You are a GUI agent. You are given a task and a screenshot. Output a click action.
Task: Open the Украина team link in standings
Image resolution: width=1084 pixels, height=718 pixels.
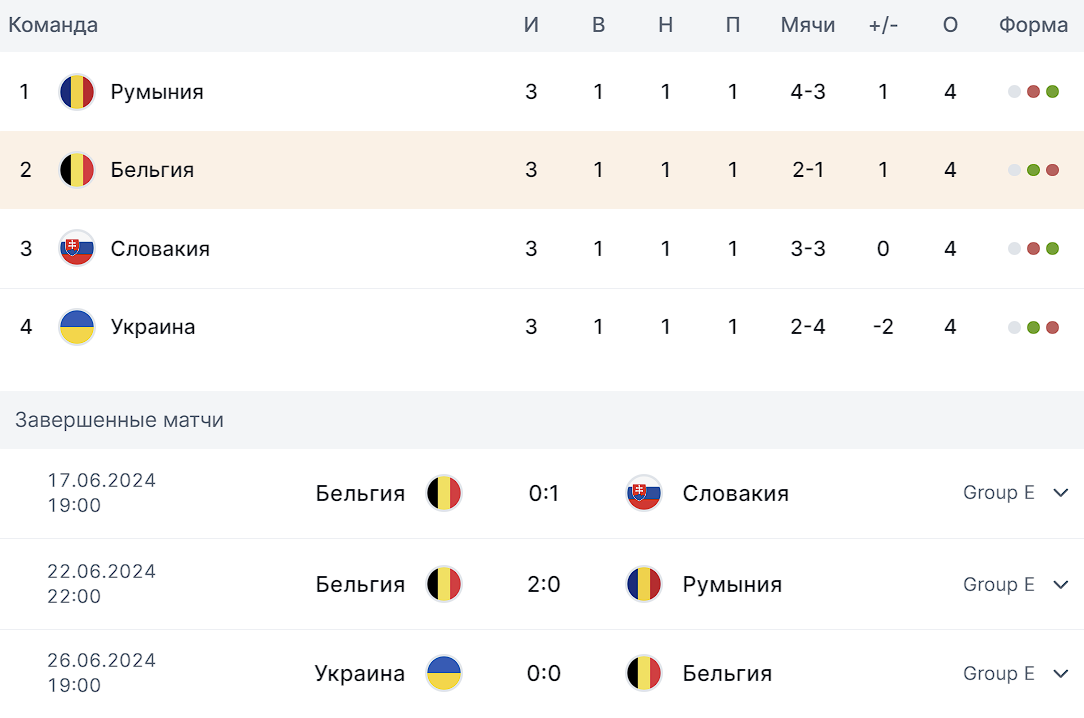tap(153, 327)
